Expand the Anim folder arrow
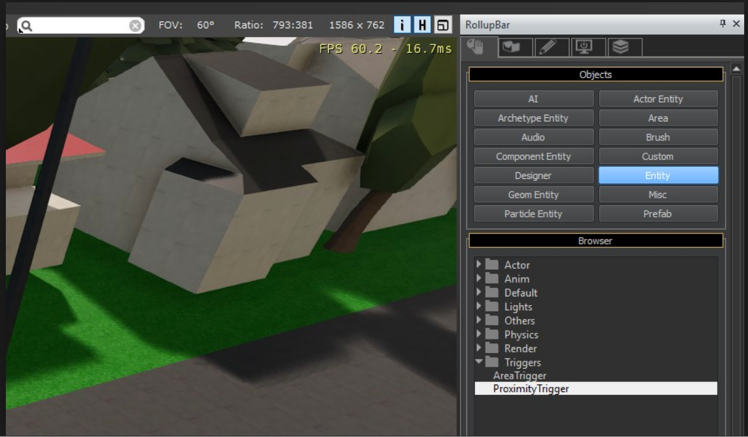Viewport: 748px width, 437px height. point(478,278)
